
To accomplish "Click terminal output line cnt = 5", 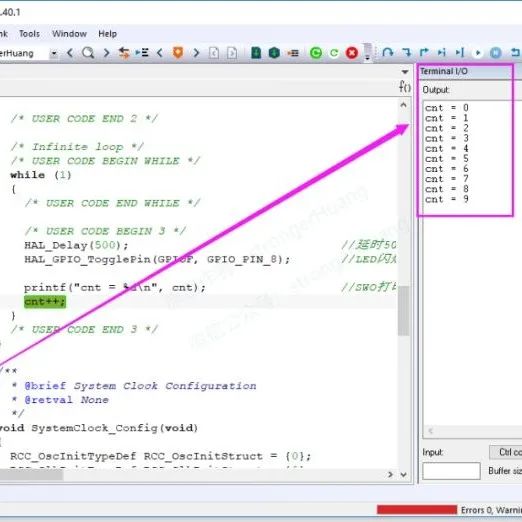I will (447, 159).
